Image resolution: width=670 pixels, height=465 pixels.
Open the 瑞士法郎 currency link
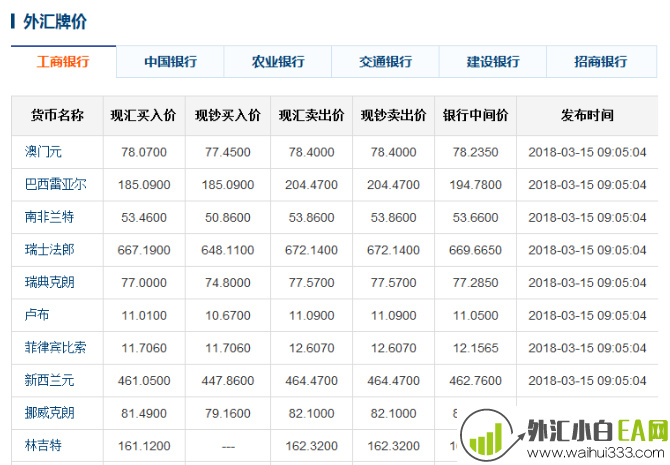pyautogui.click(x=49, y=250)
